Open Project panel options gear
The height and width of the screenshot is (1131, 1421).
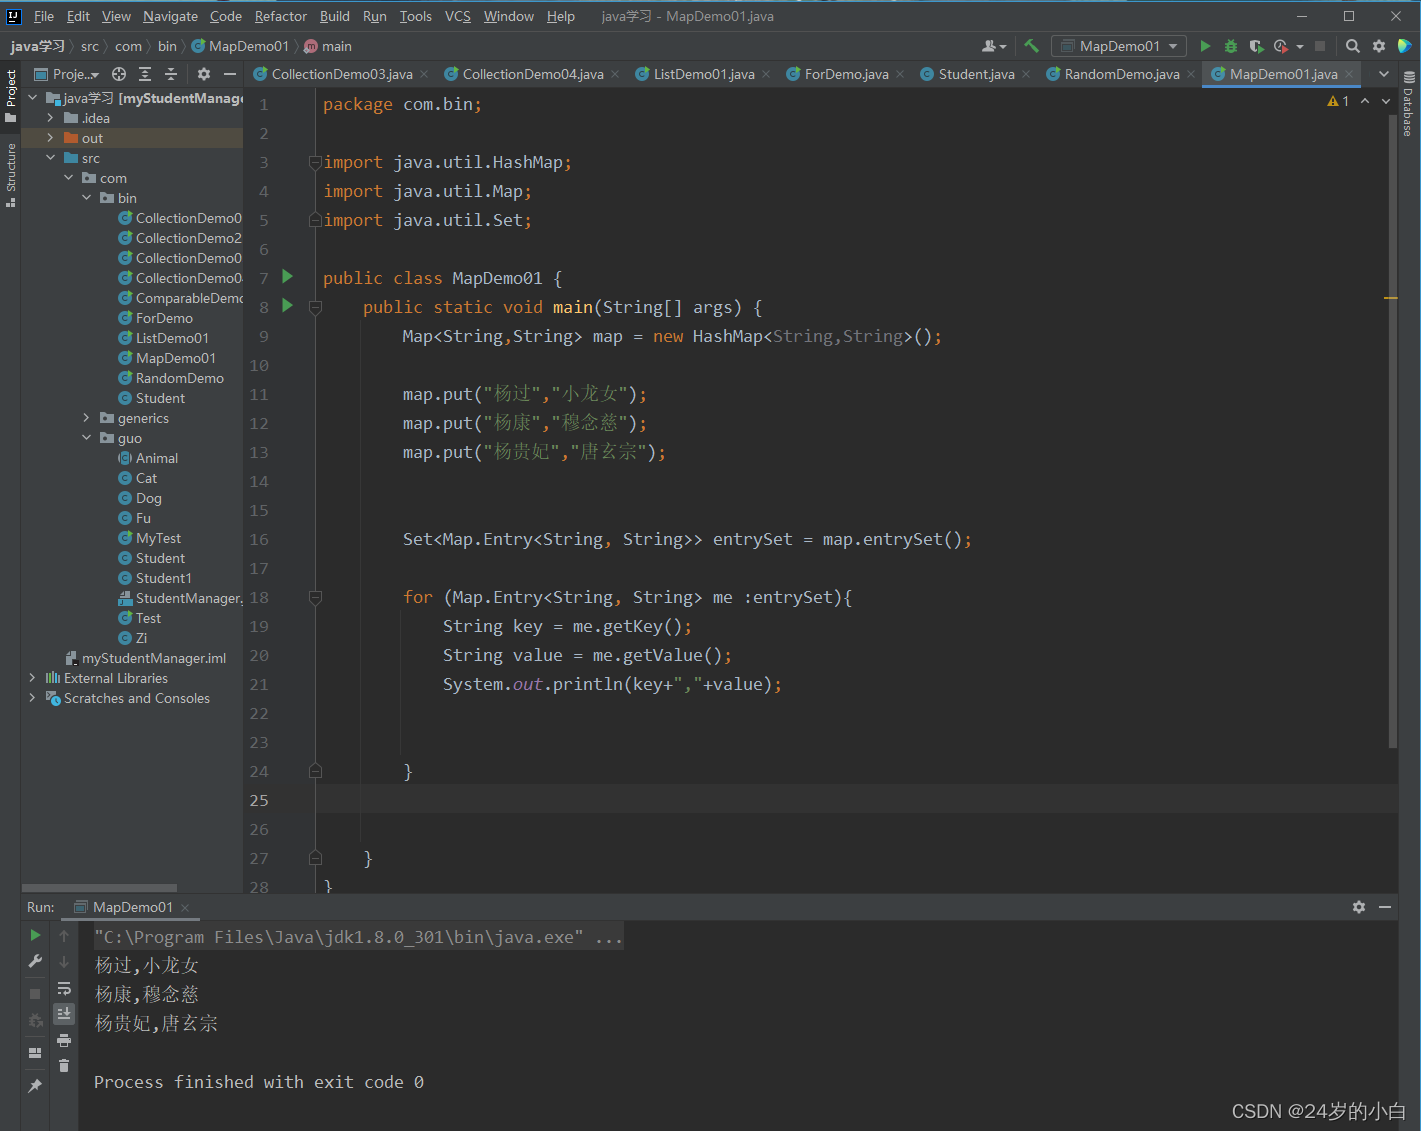204,74
